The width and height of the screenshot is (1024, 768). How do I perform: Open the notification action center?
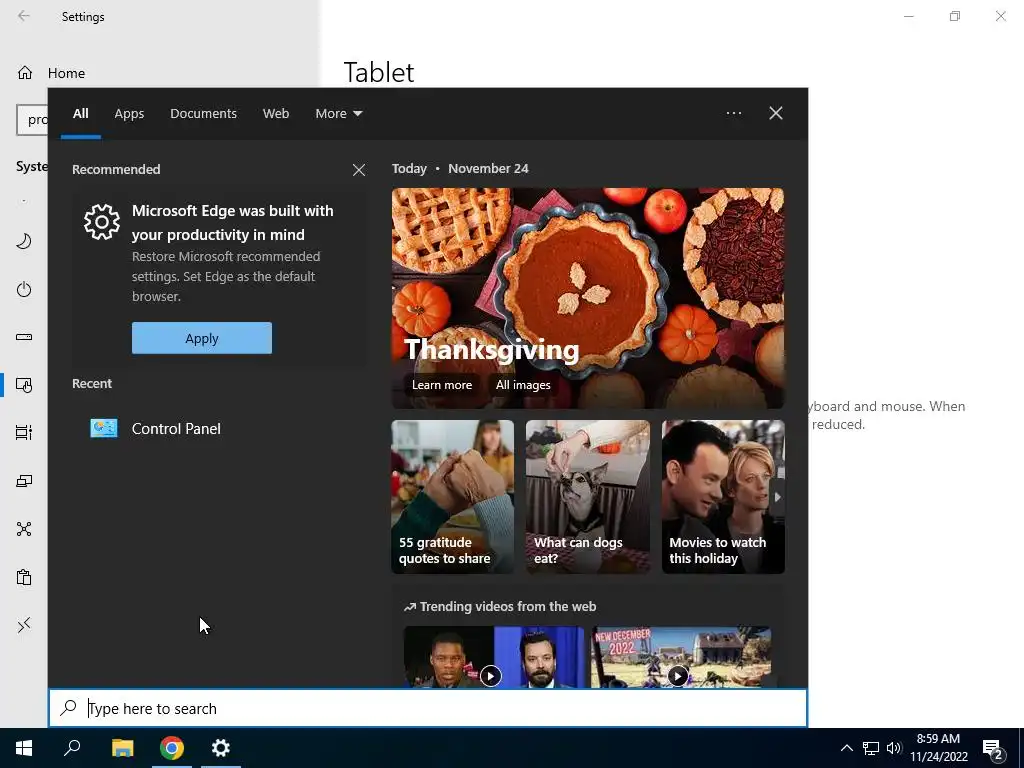[x=993, y=750]
